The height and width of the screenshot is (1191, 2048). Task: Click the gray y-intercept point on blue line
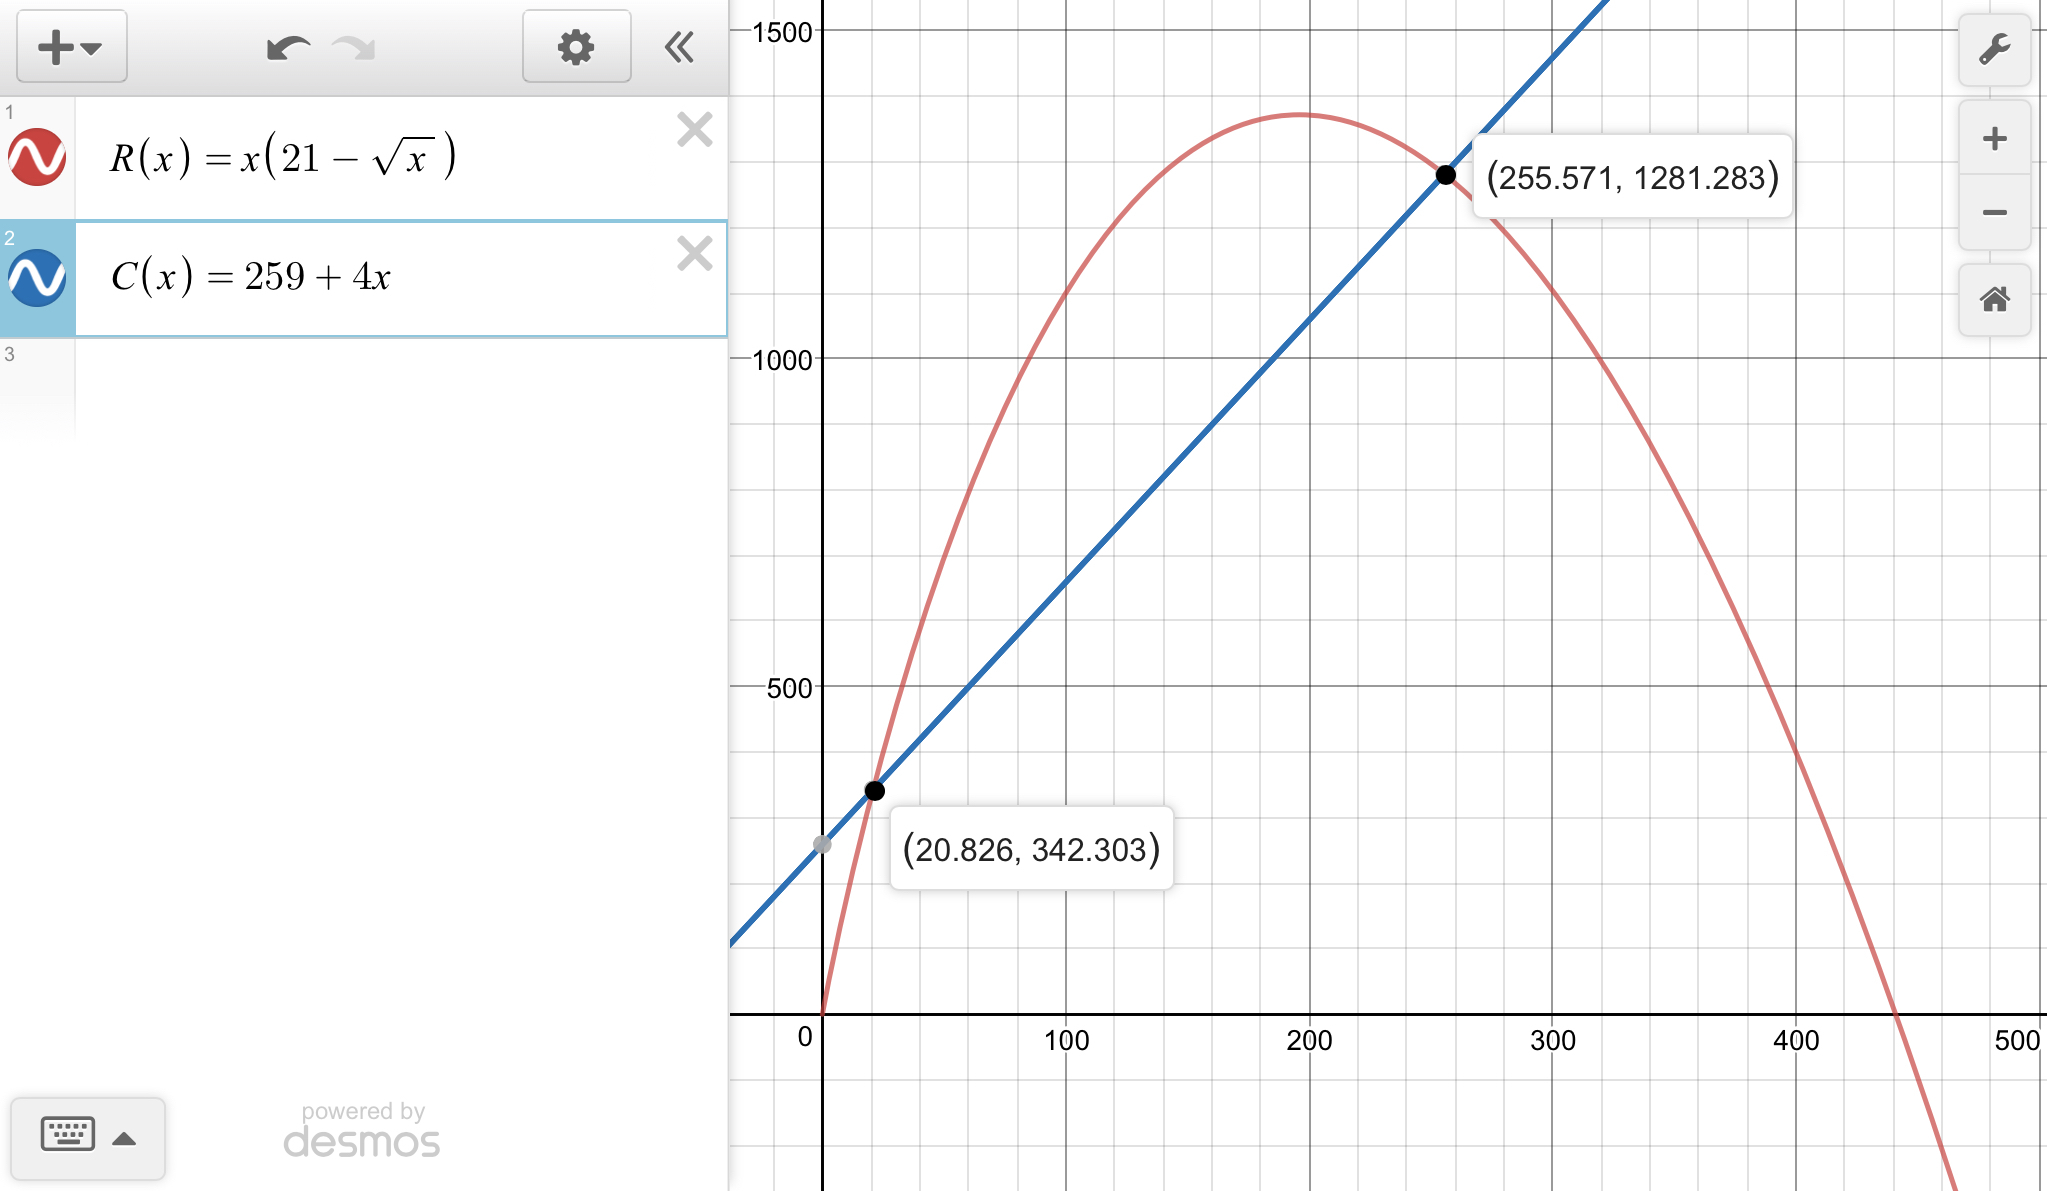(x=822, y=844)
